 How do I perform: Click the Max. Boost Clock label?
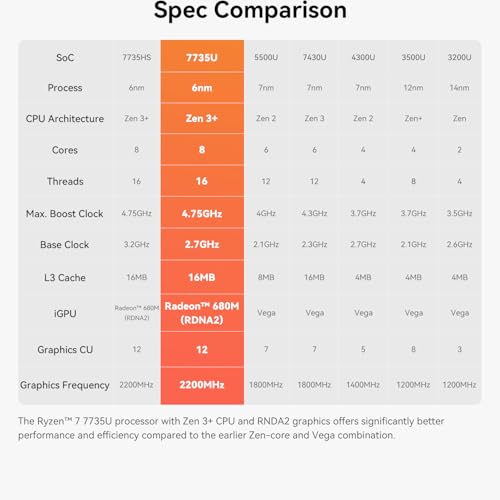point(65,213)
